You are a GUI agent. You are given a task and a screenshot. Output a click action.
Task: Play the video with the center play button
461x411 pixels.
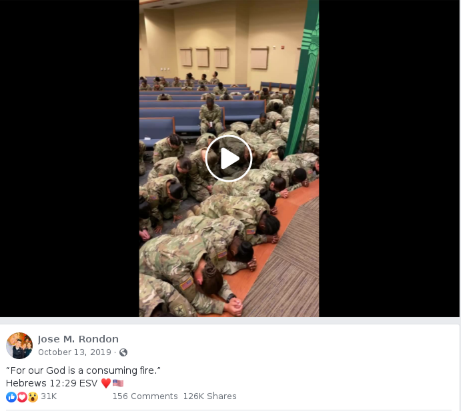229,158
